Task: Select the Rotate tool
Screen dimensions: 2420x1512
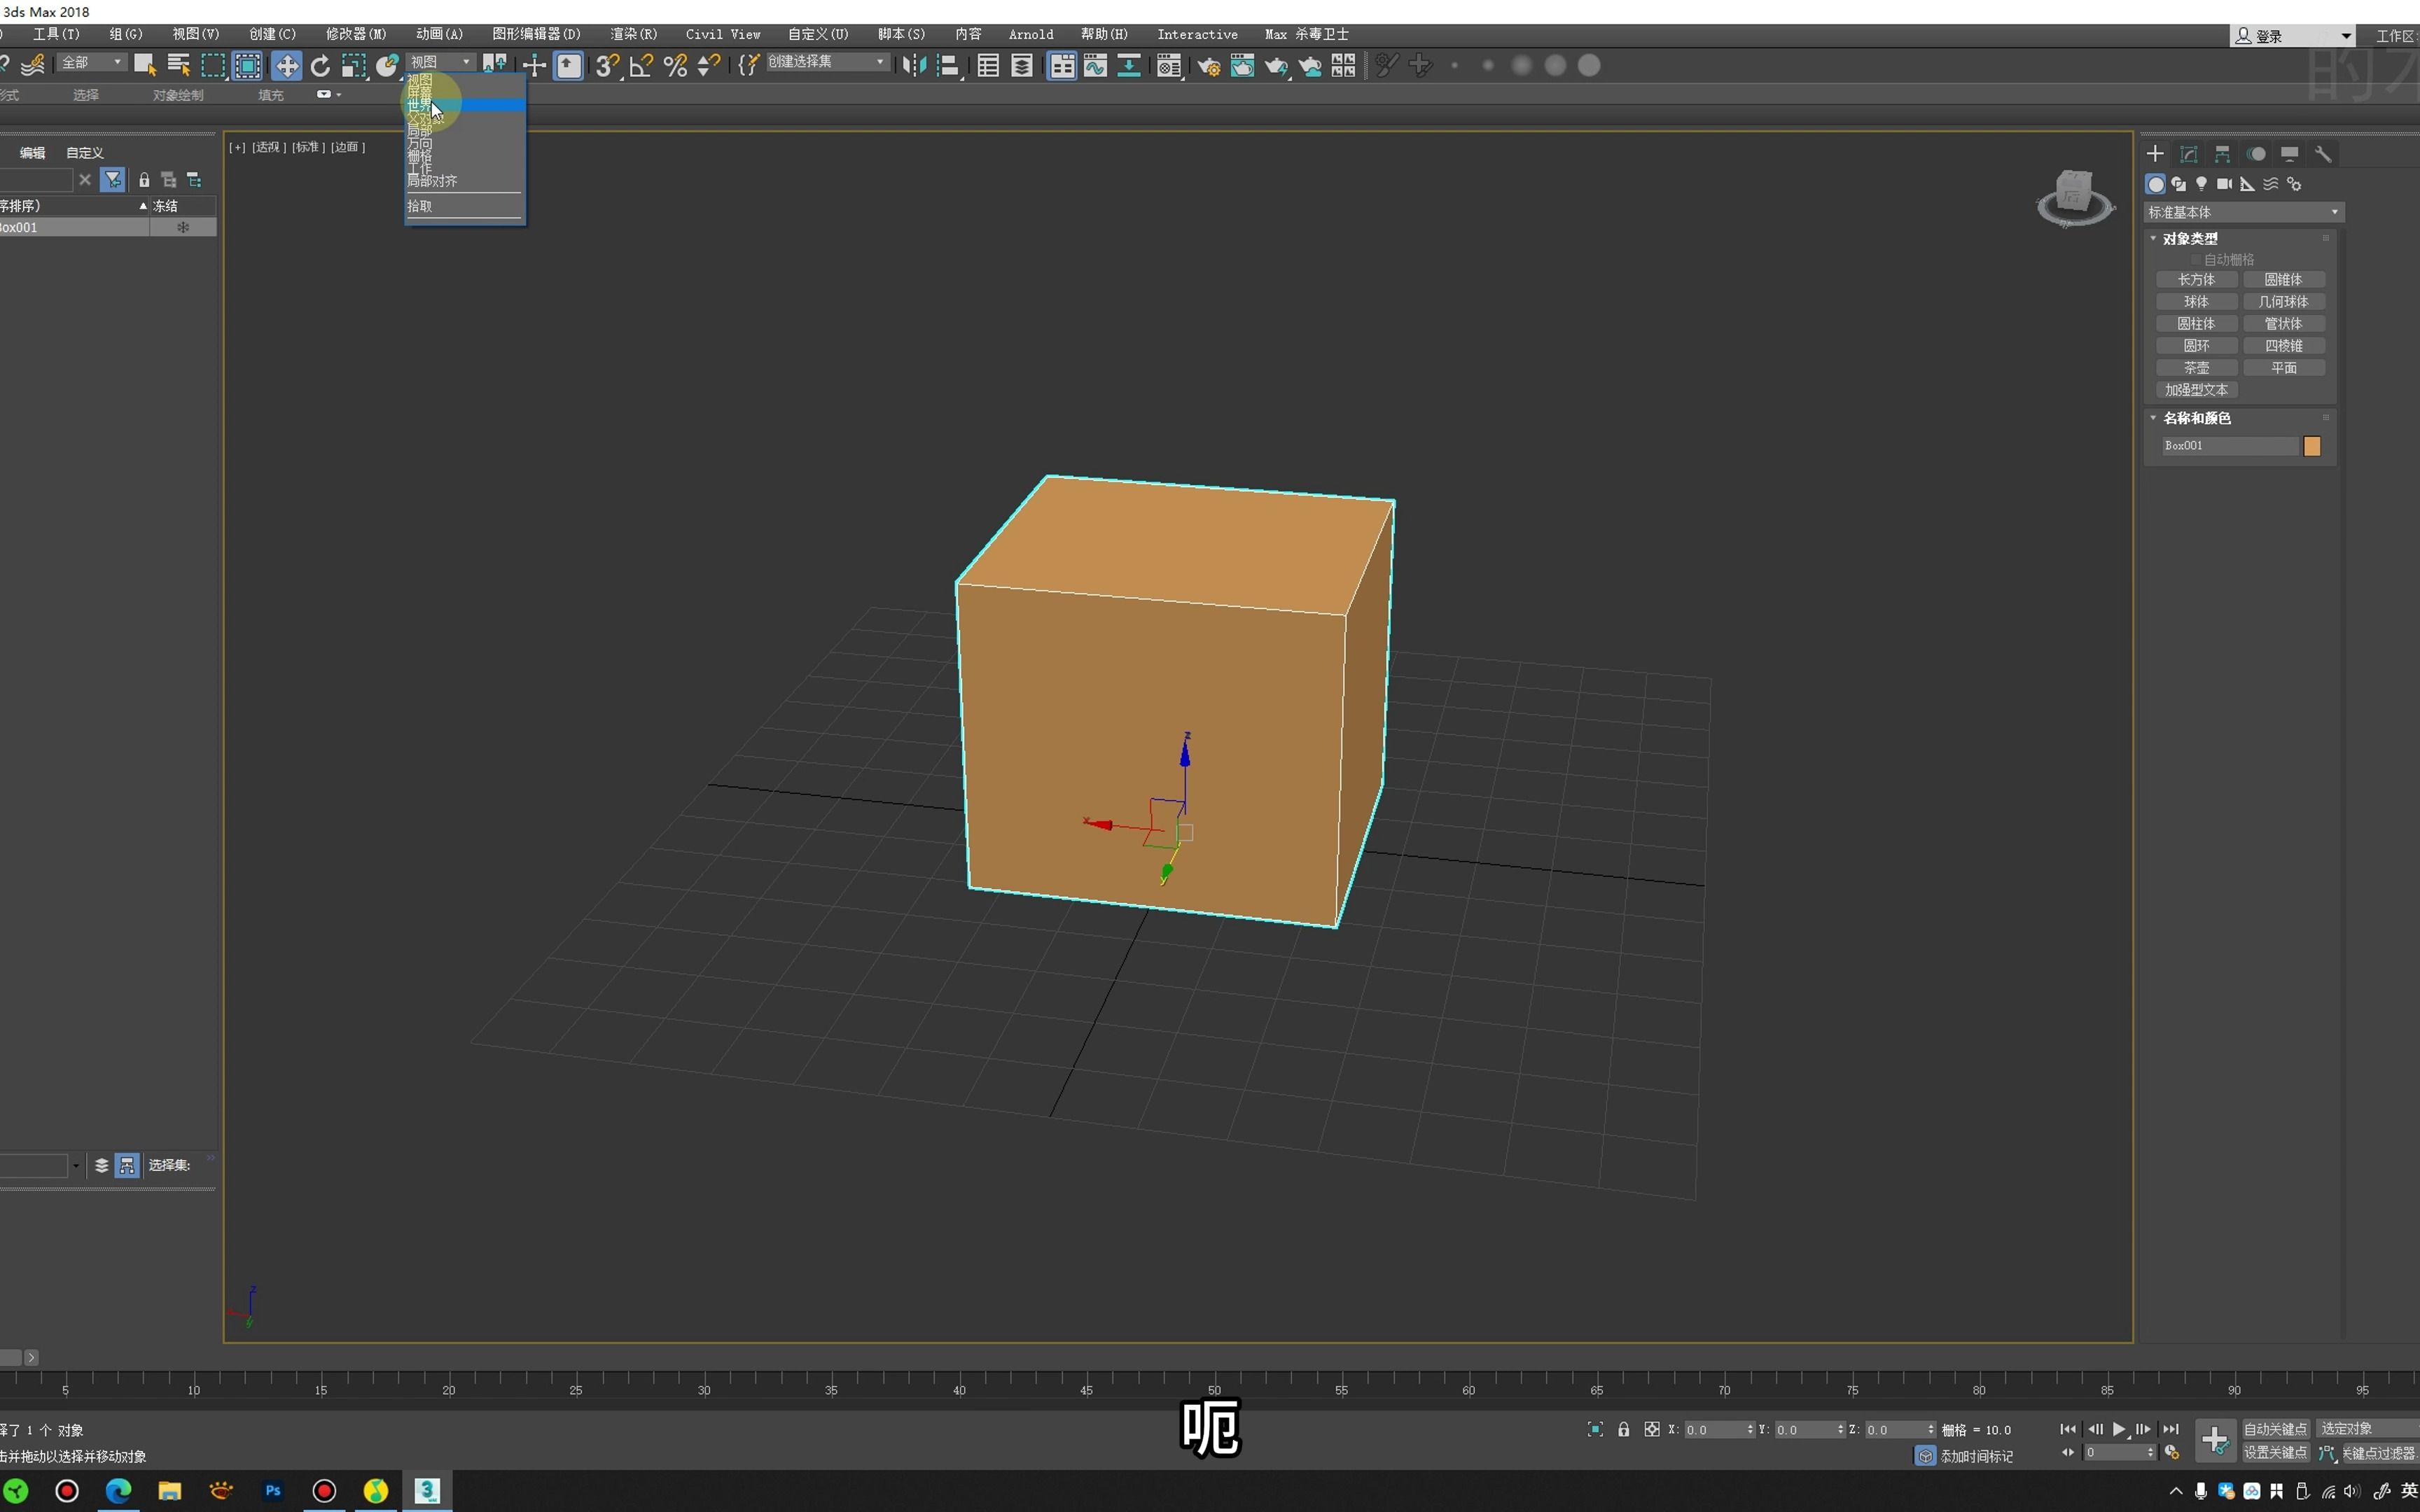Action: 320,66
